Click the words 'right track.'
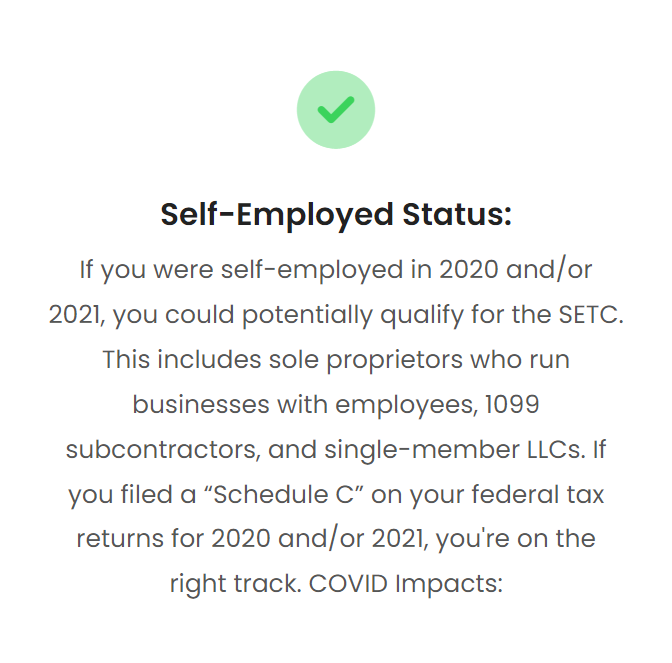This screenshot has width=672, height=663. click(x=235, y=584)
